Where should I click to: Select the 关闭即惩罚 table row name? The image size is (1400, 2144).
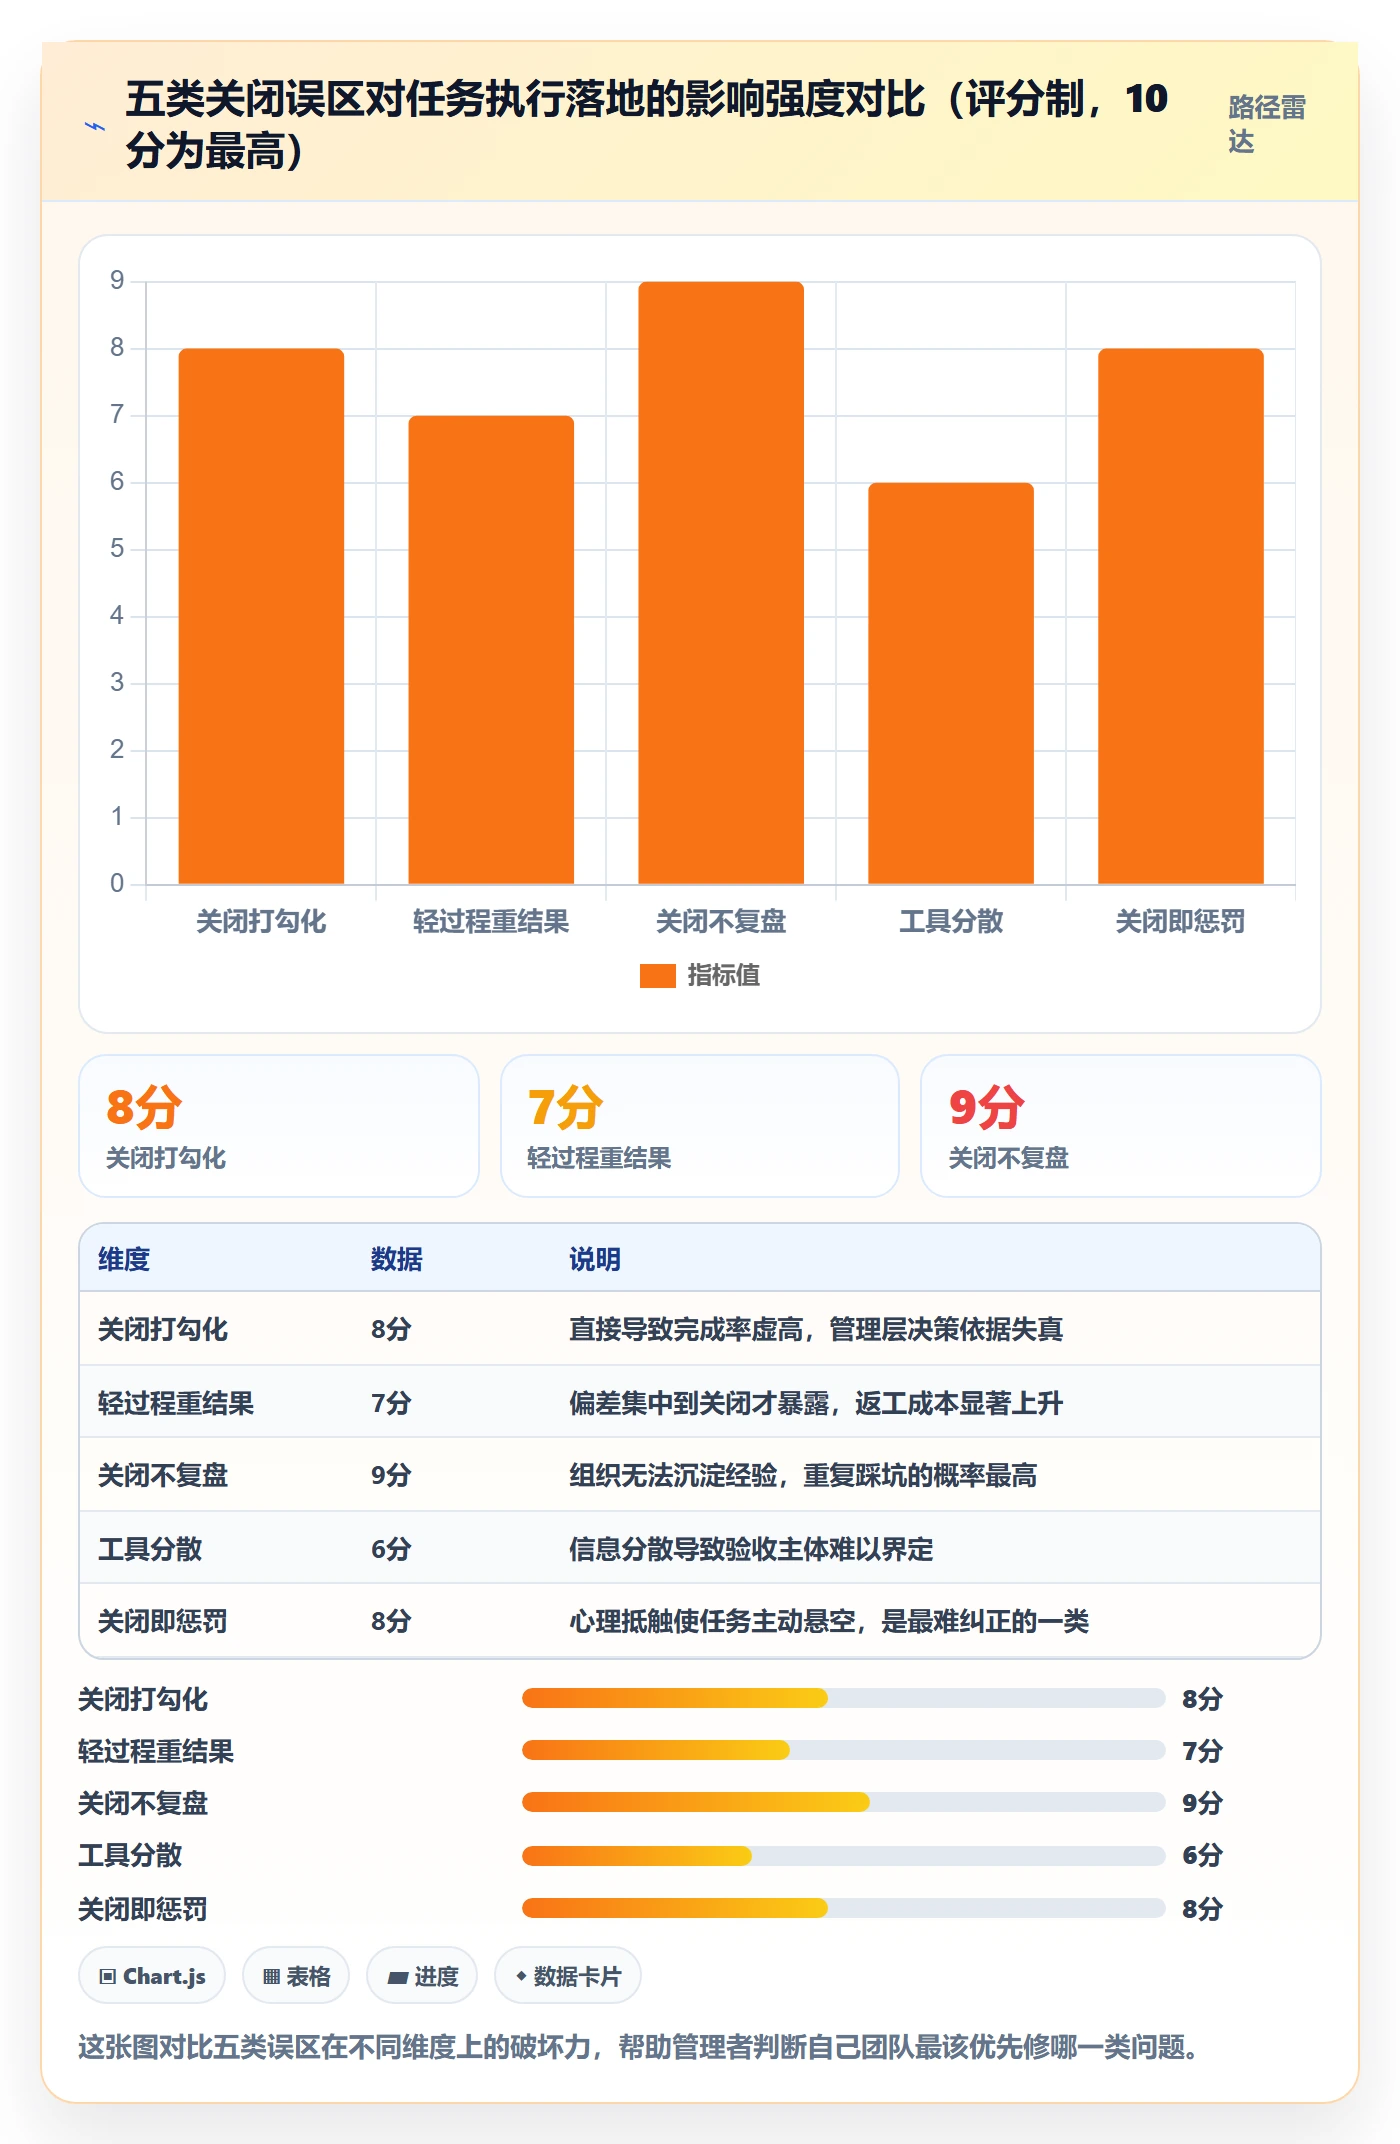click(163, 1621)
